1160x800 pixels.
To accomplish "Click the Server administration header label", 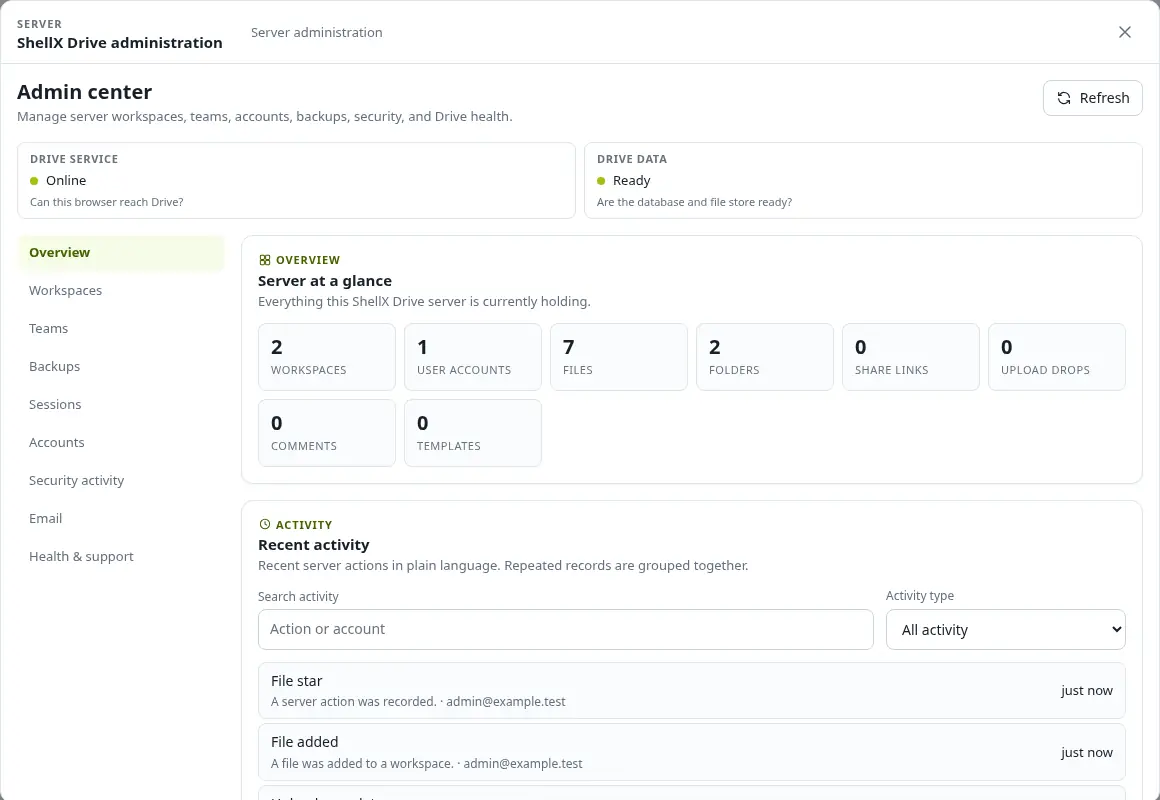I will click(317, 33).
